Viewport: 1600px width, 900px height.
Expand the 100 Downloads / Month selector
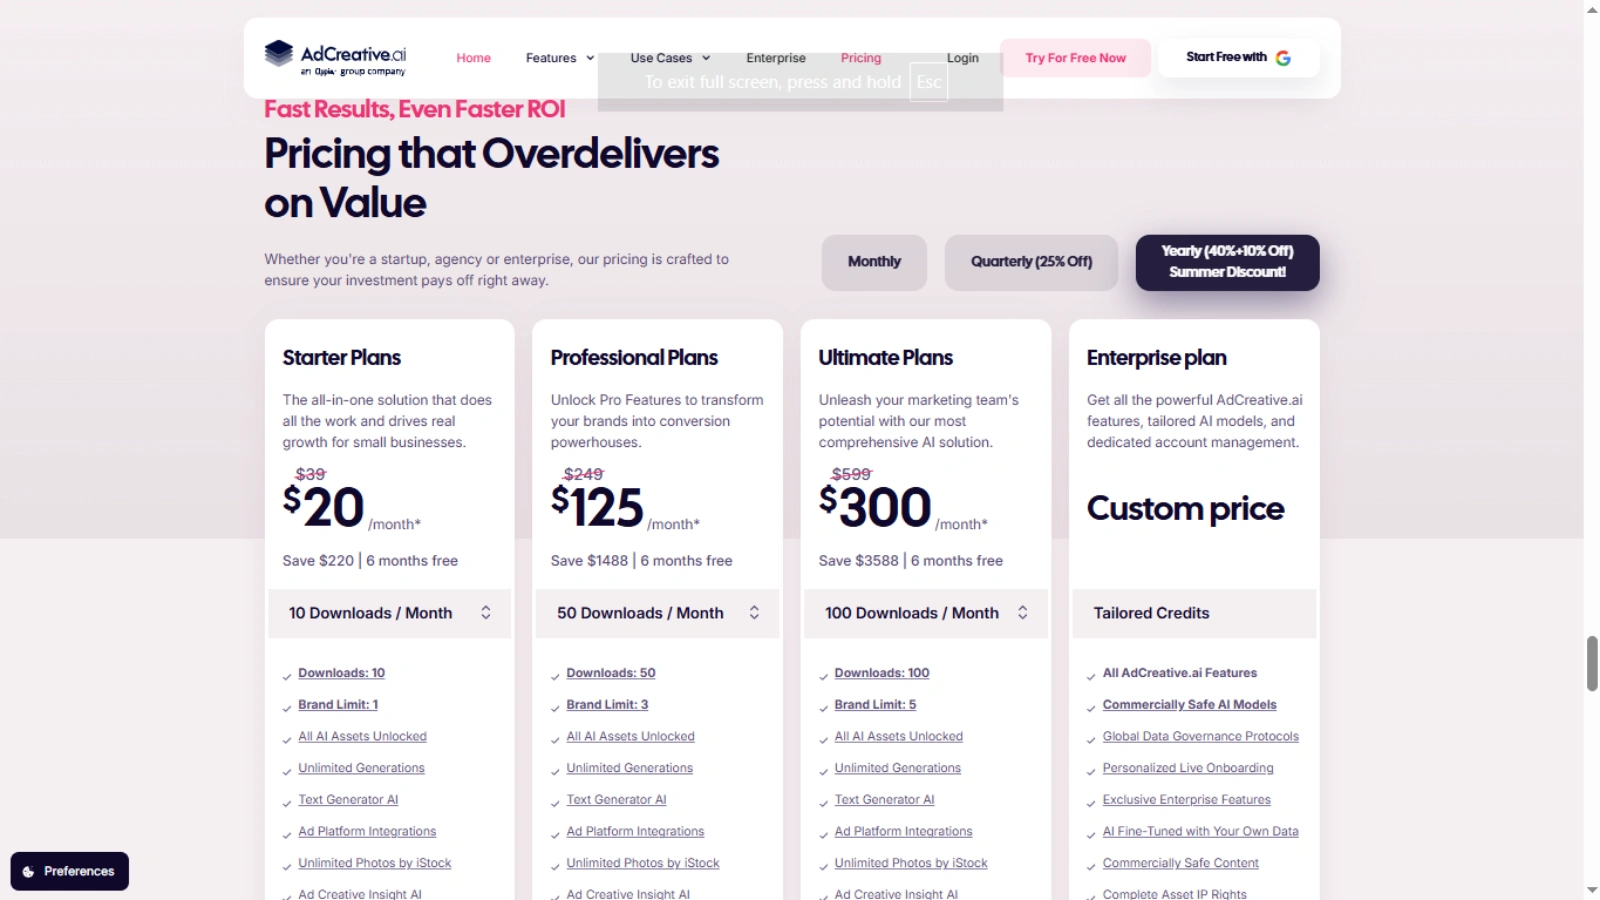(x=925, y=613)
